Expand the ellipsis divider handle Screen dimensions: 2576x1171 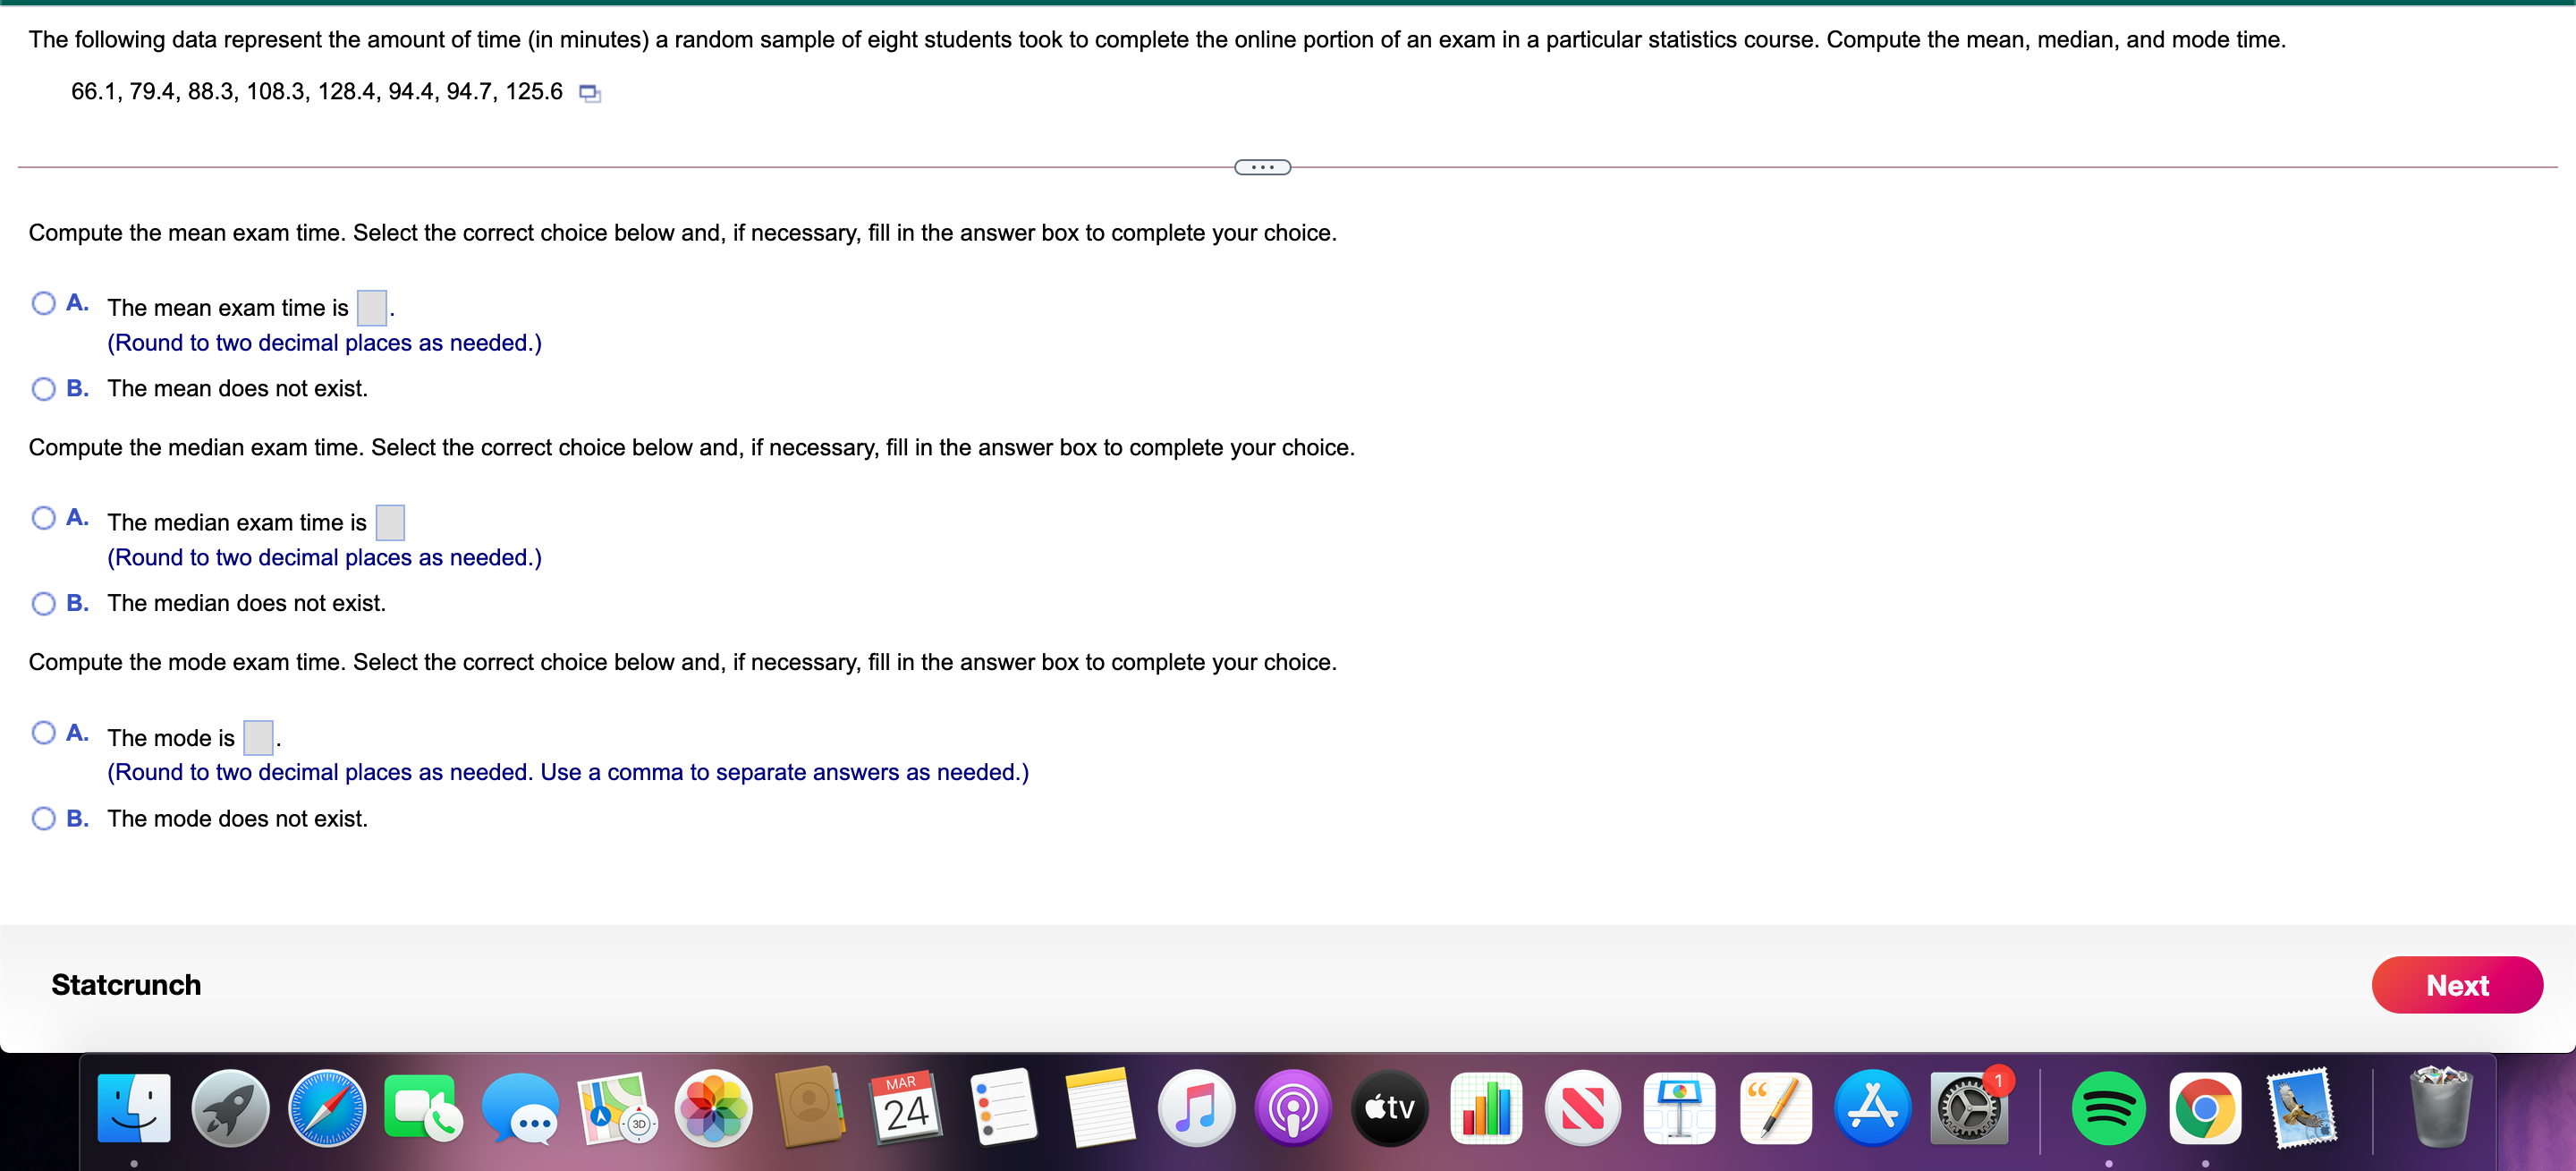(x=1262, y=167)
